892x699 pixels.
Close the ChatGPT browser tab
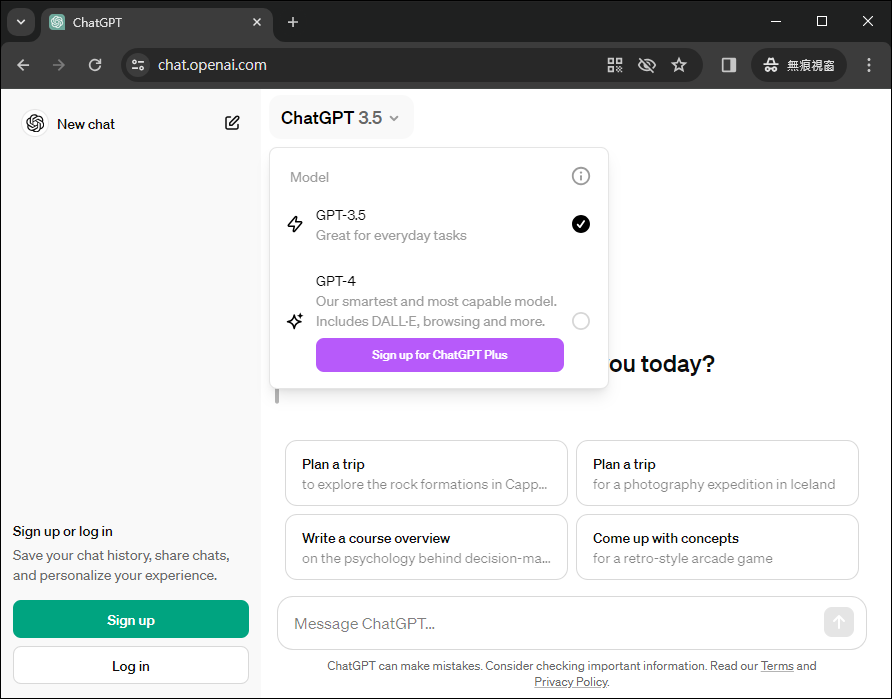(x=257, y=22)
